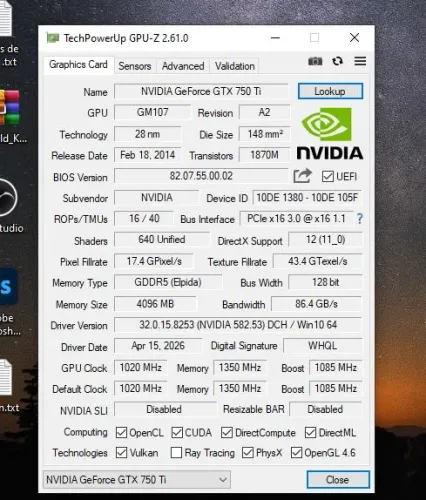The height and width of the screenshot is (500, 426).
Task: Click the NVIDIA SLI value Disabled
Action: tap(164, 409)
